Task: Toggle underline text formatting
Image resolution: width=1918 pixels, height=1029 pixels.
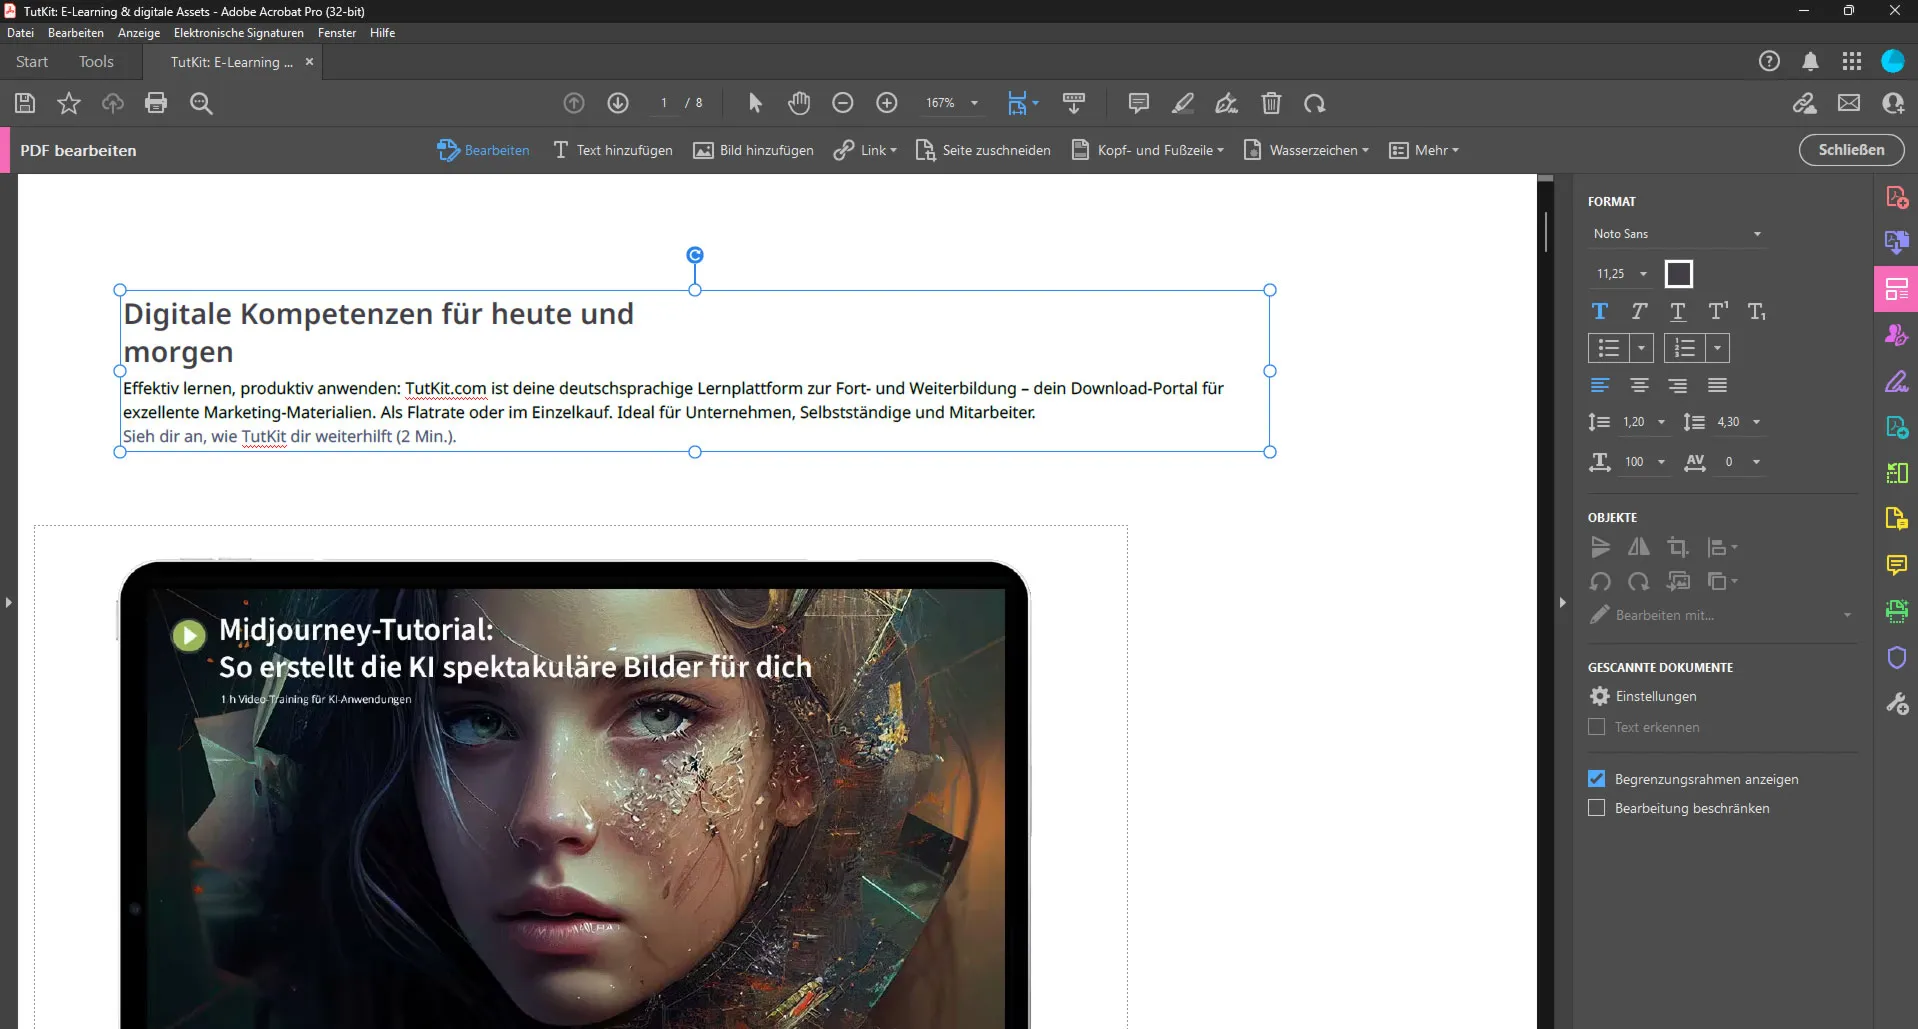Action: click(1678, 311)
